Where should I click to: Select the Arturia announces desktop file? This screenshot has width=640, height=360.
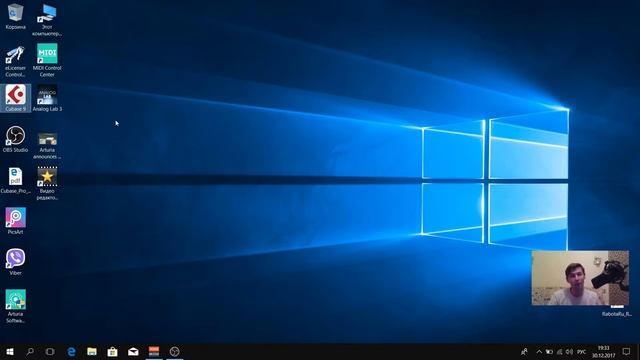(47, 145)
